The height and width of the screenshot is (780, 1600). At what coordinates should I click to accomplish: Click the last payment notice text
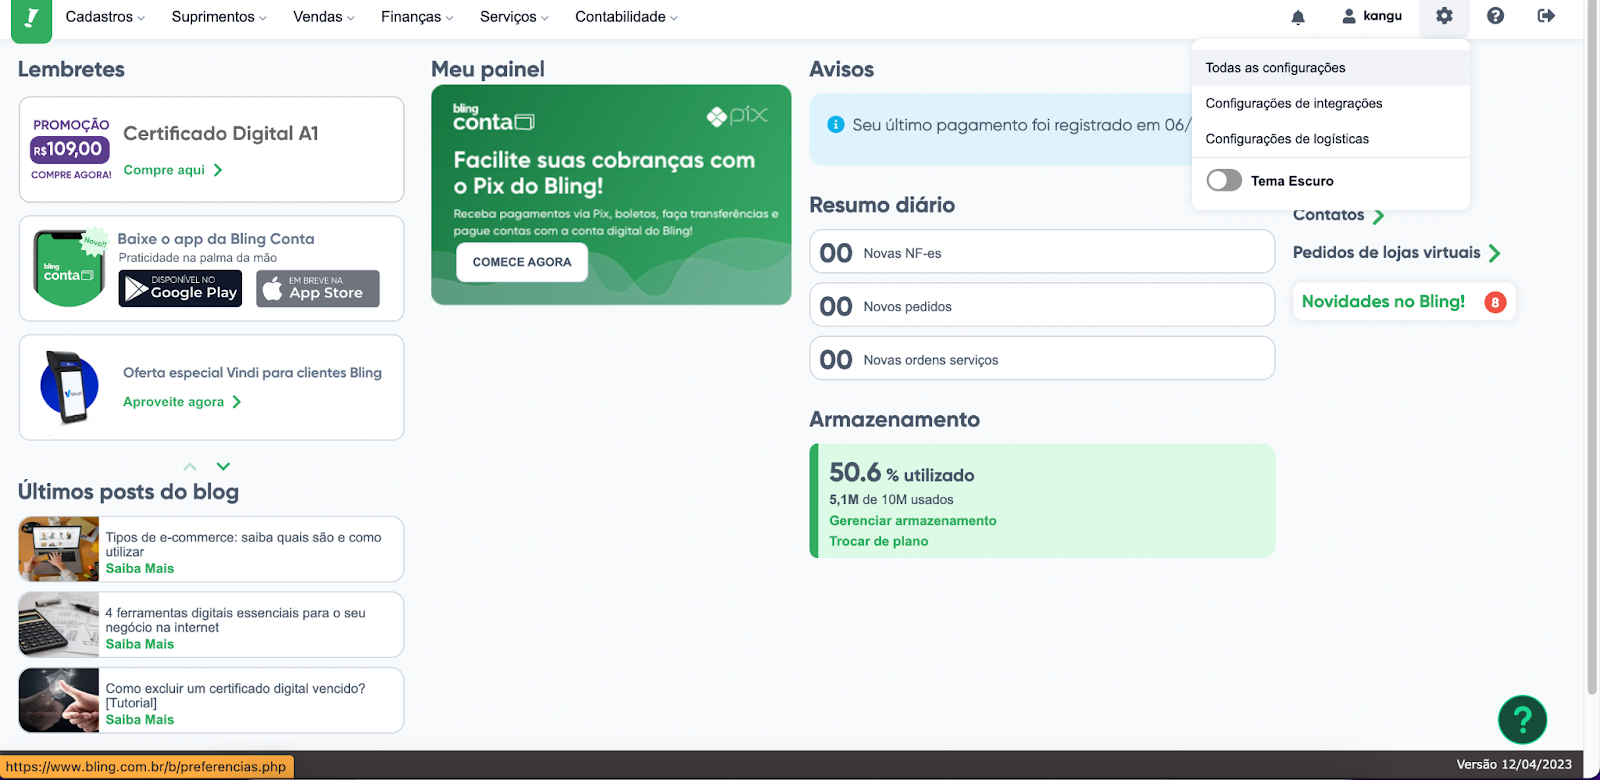tap(1021, 125)
